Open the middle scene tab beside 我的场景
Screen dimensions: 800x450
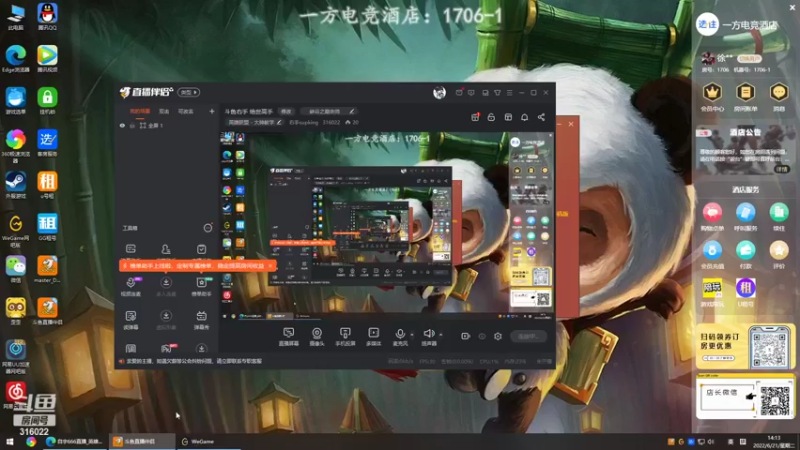pos(164,111)
